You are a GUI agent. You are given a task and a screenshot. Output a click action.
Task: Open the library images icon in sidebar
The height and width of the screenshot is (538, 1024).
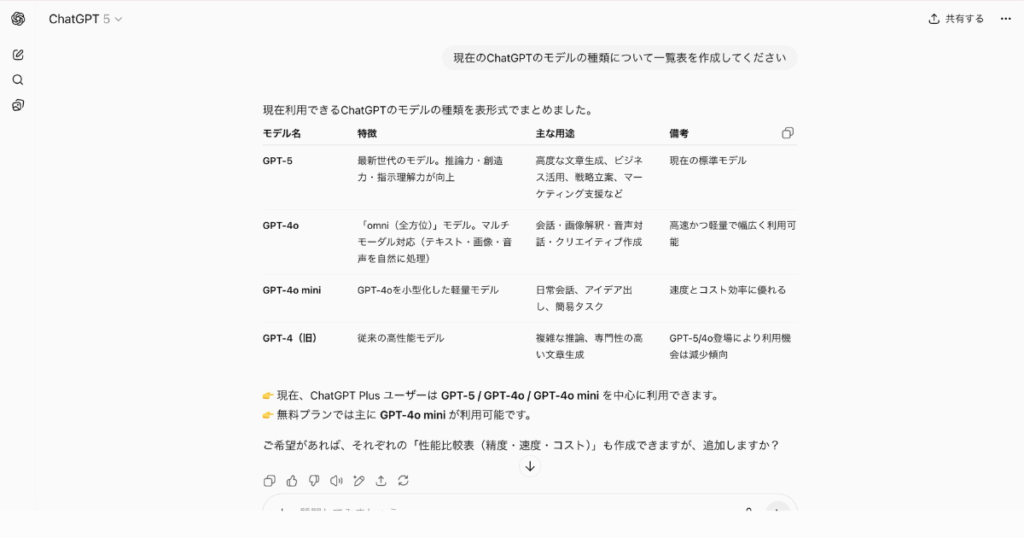point(18,105)
